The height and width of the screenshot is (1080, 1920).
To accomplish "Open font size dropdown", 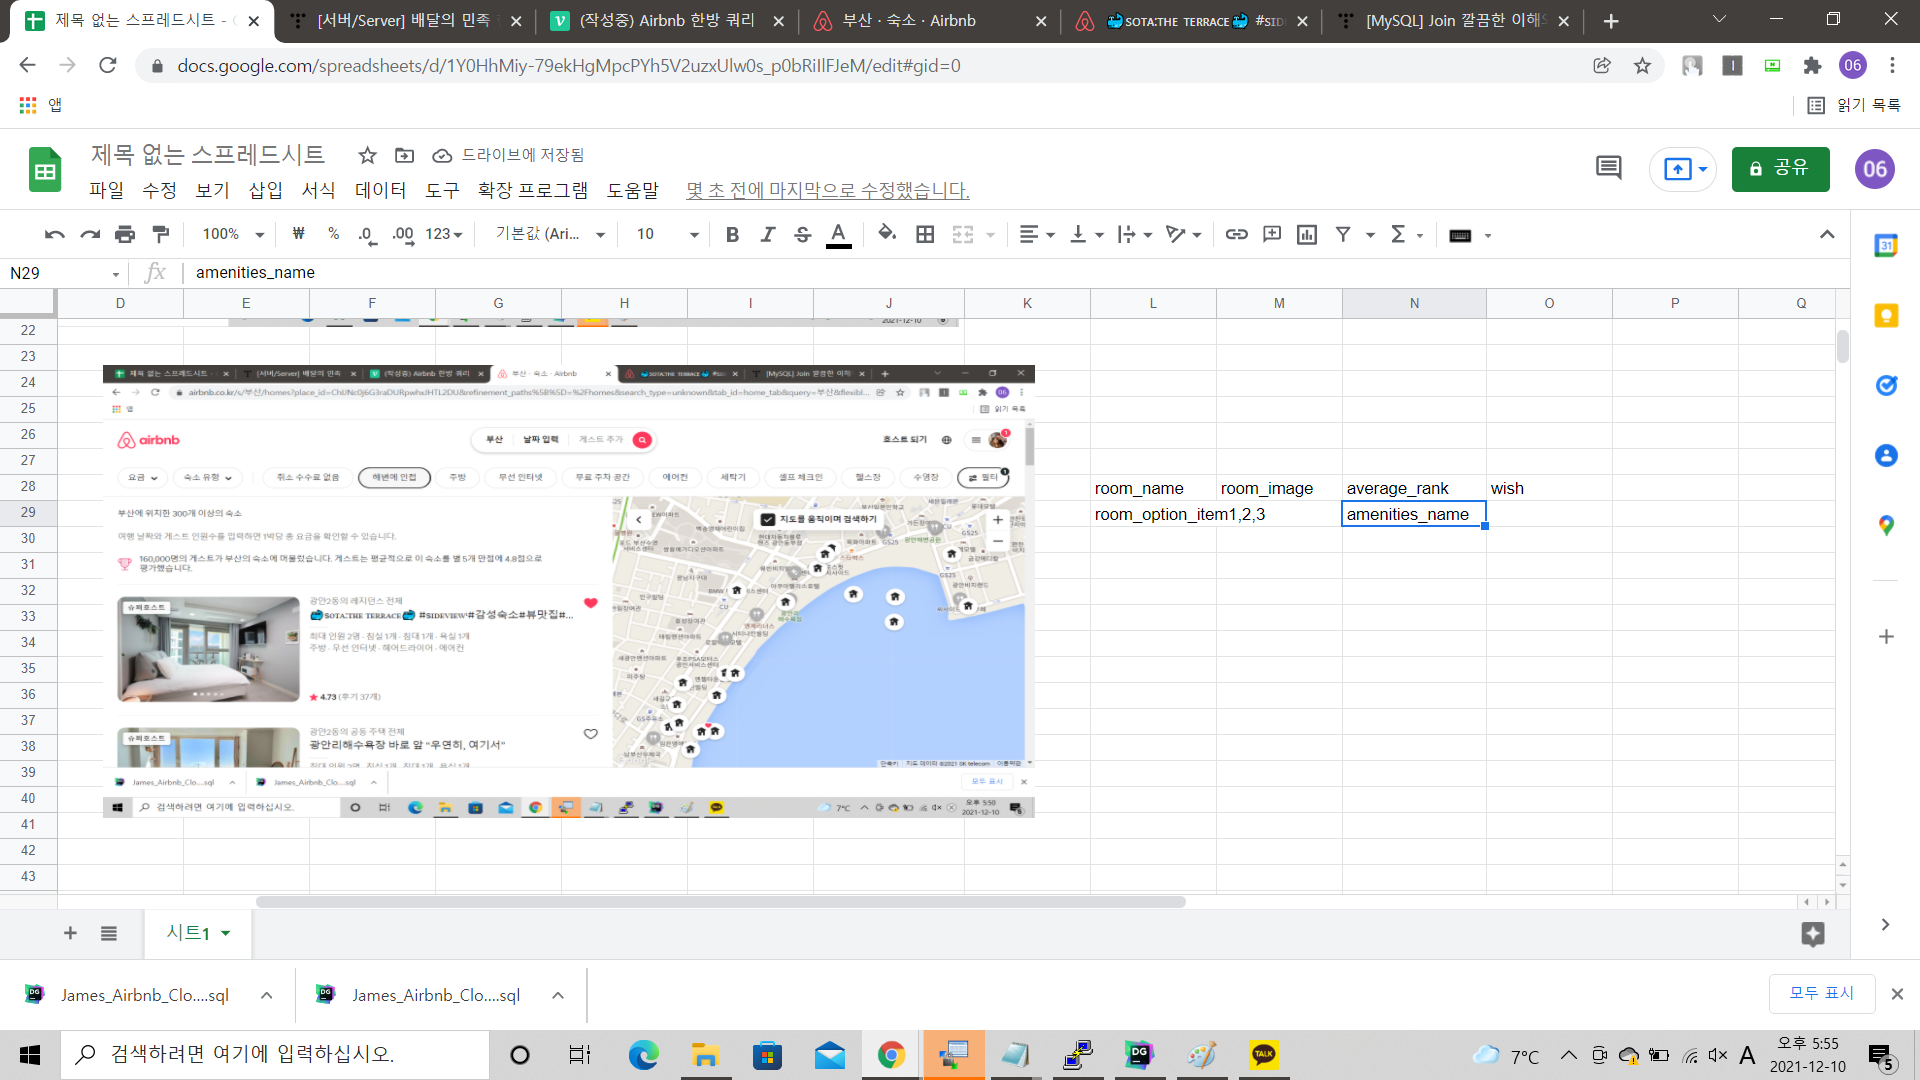I will (667, 234).
